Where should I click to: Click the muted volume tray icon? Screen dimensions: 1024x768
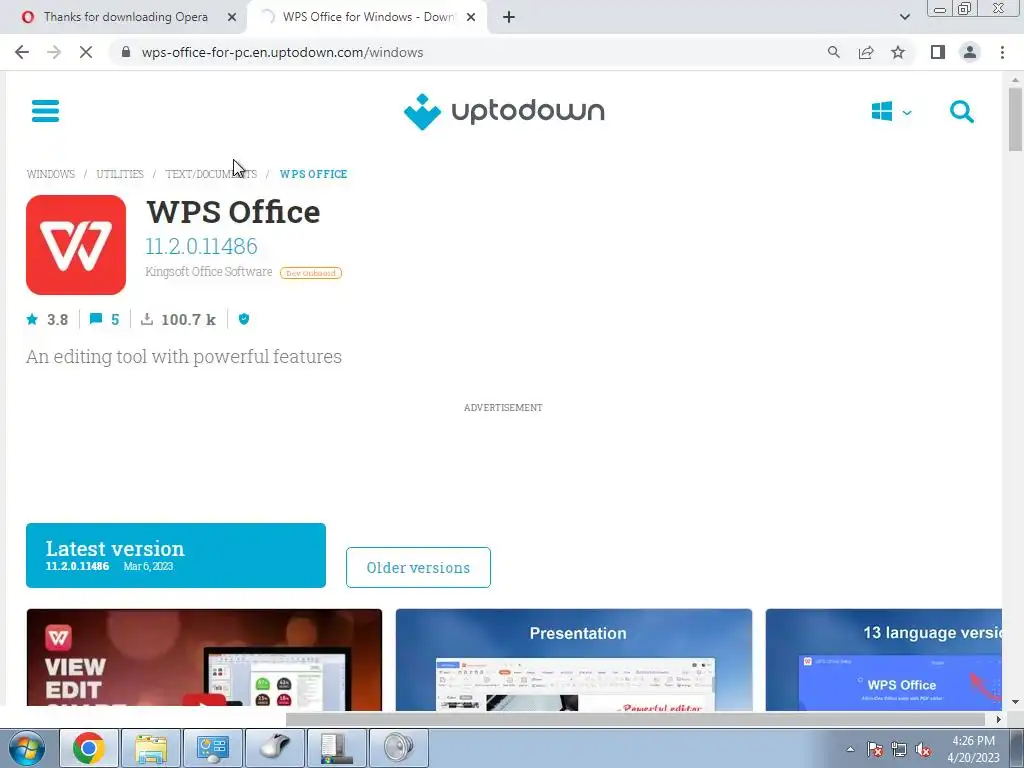pos(923,749)
